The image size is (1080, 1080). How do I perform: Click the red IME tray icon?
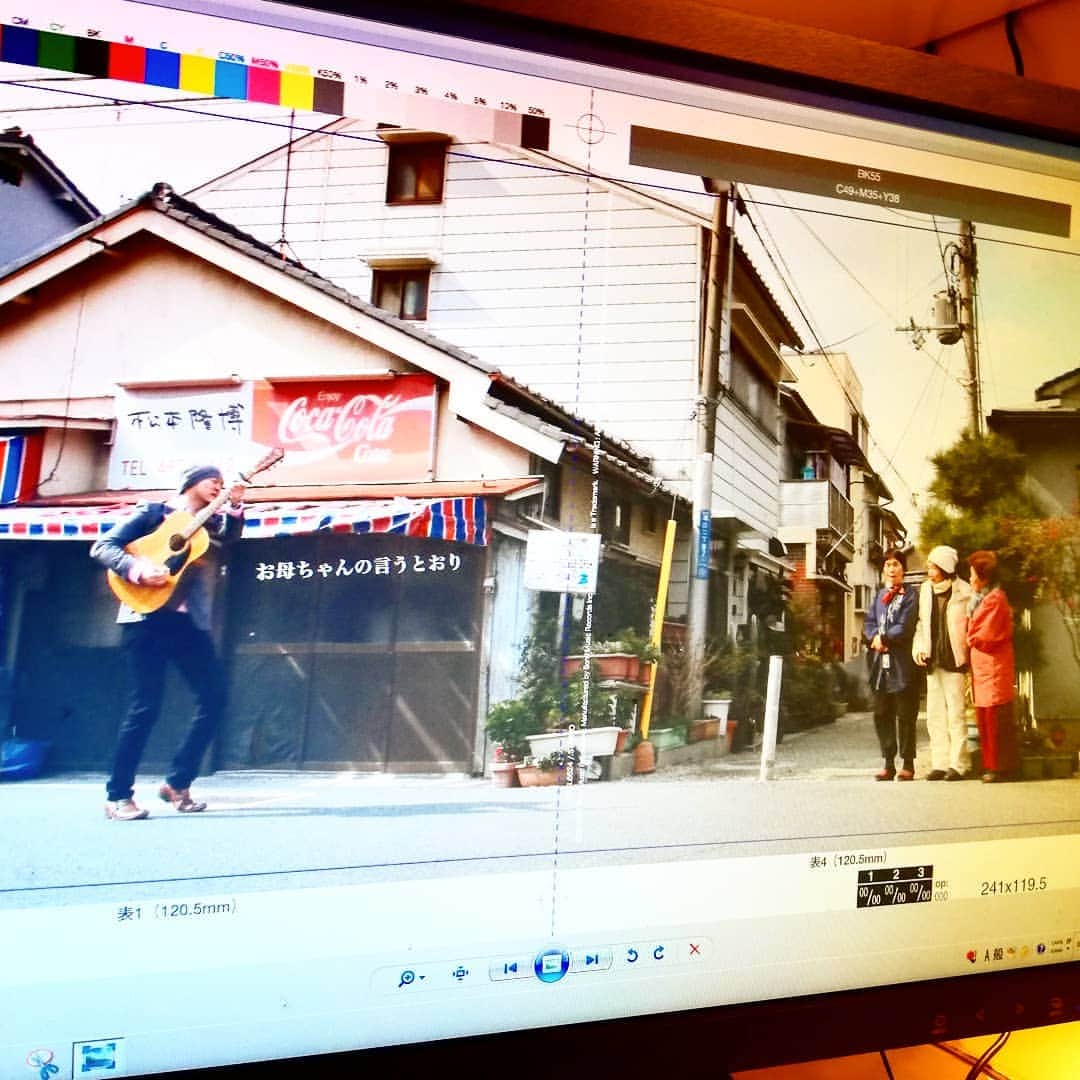click(x=971, y=956)
